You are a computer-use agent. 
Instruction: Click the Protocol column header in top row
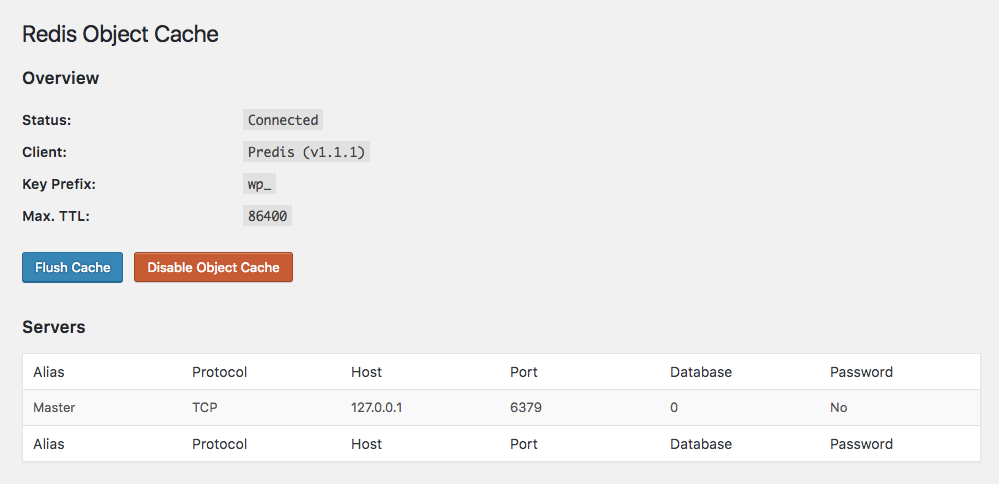(x=219, y=372)
